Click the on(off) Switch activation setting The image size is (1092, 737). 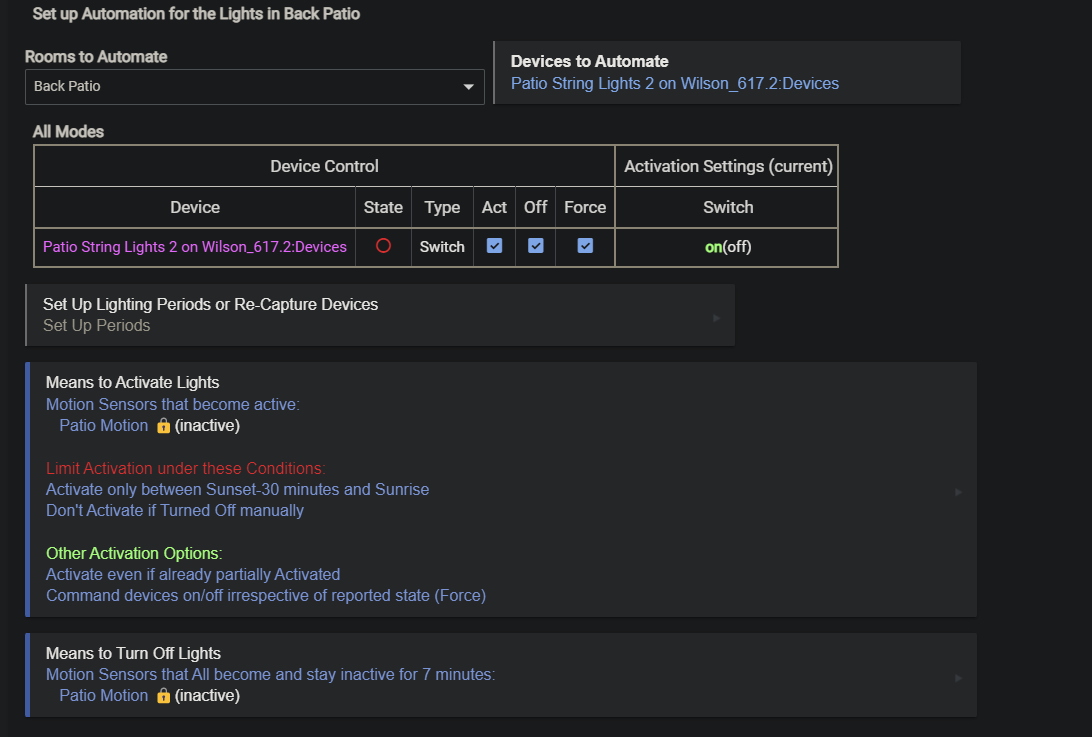(x=727, y=247)
